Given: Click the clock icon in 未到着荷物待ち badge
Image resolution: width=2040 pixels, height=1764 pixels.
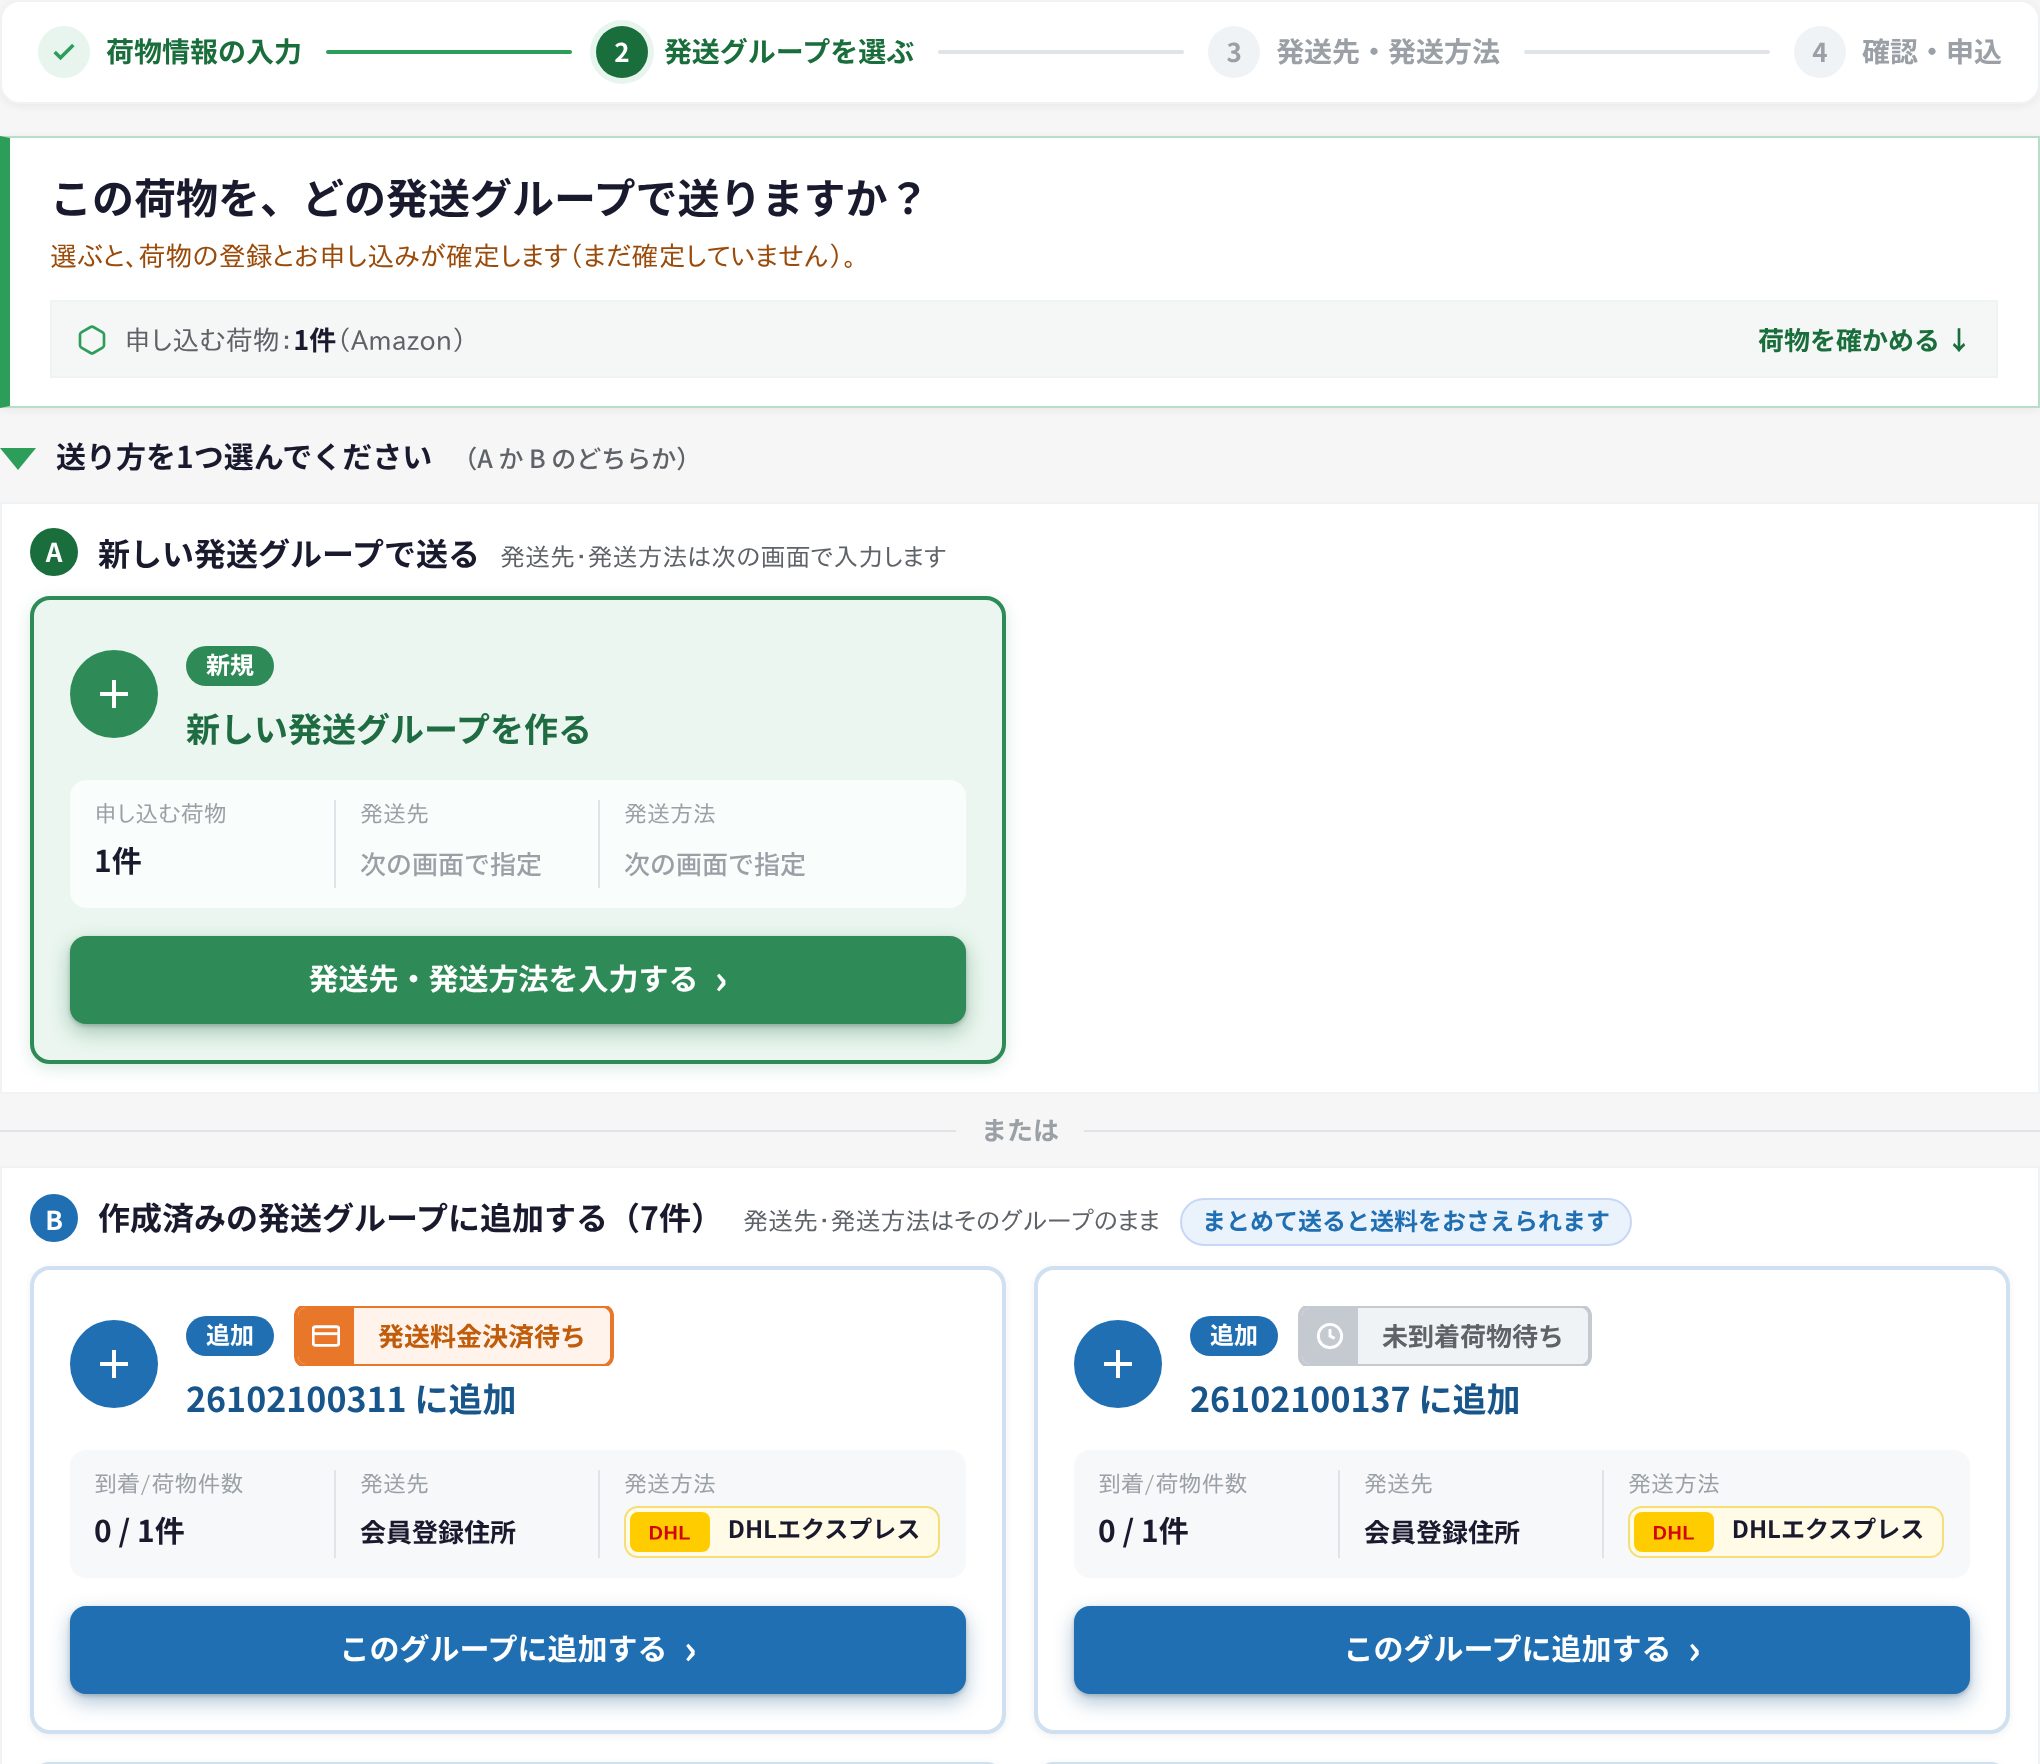Looking at the screenshot, I should (x=1329, y=1336).
